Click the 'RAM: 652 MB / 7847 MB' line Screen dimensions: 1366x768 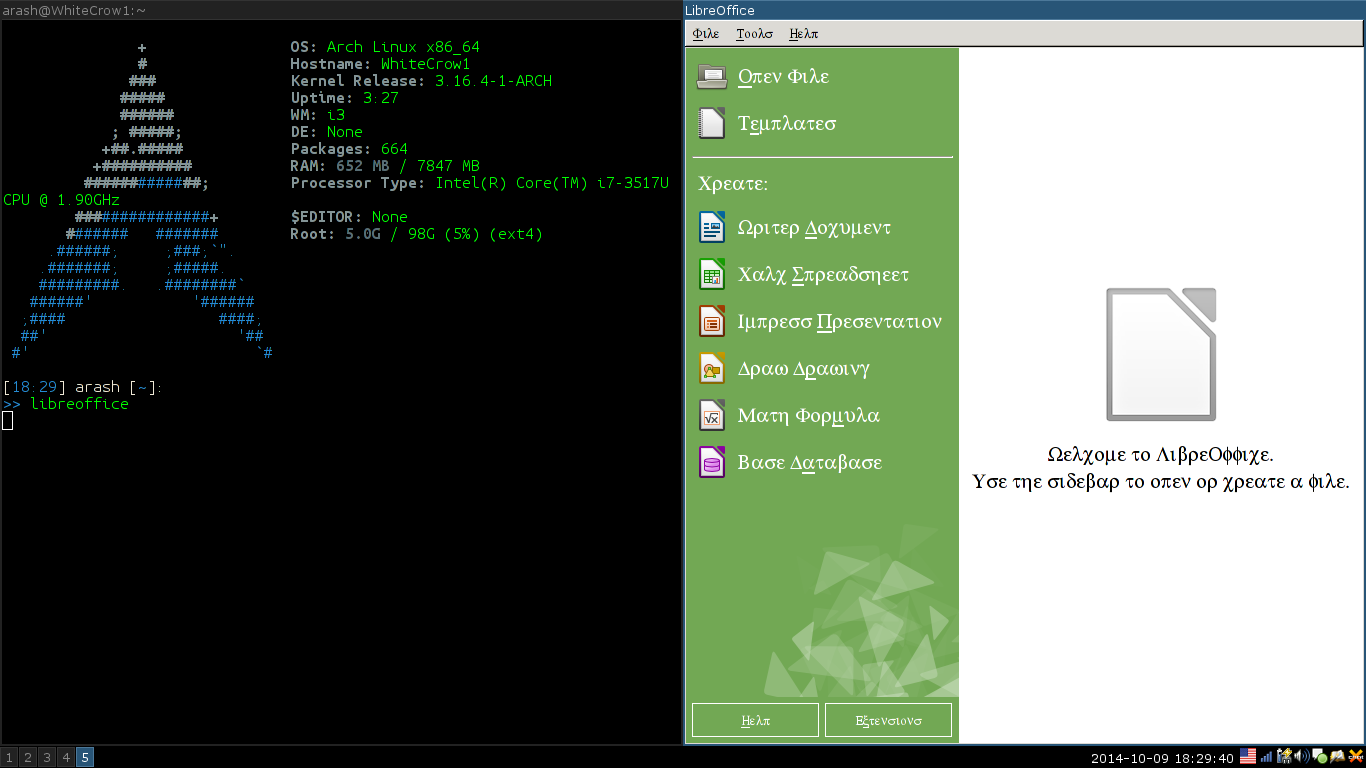tap(385, 166)
